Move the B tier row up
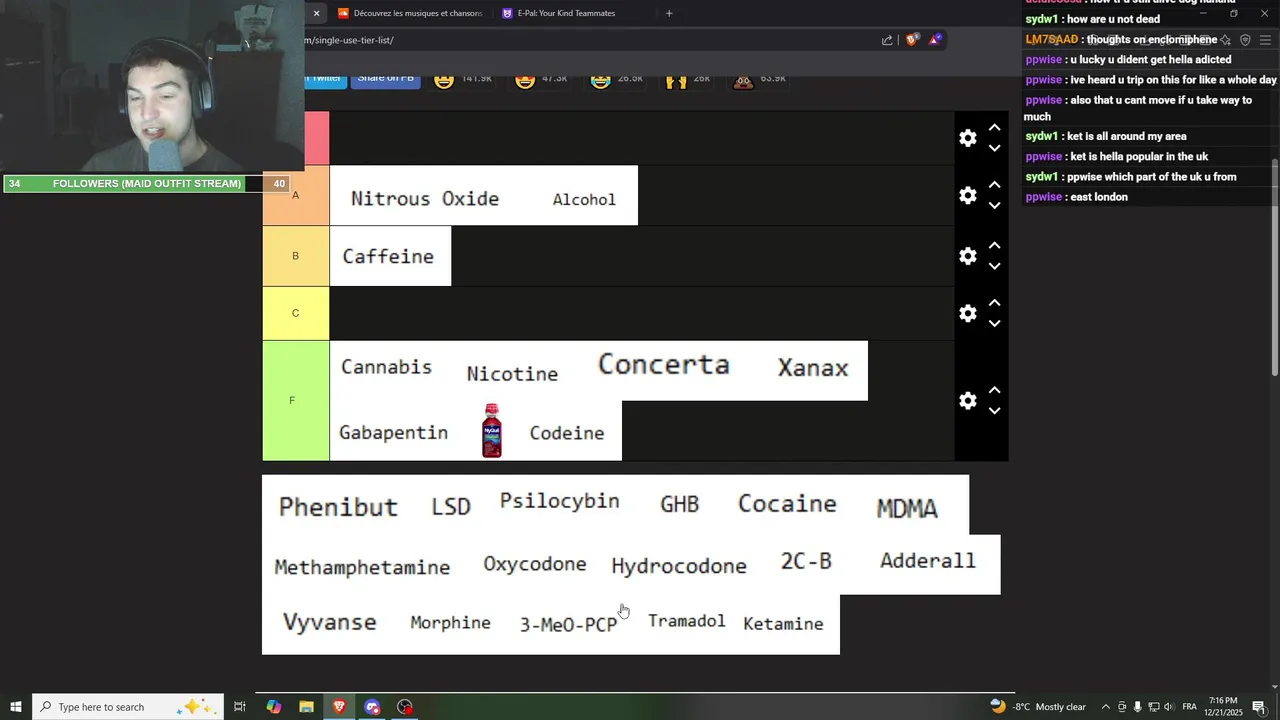 [x=994, y=245]
